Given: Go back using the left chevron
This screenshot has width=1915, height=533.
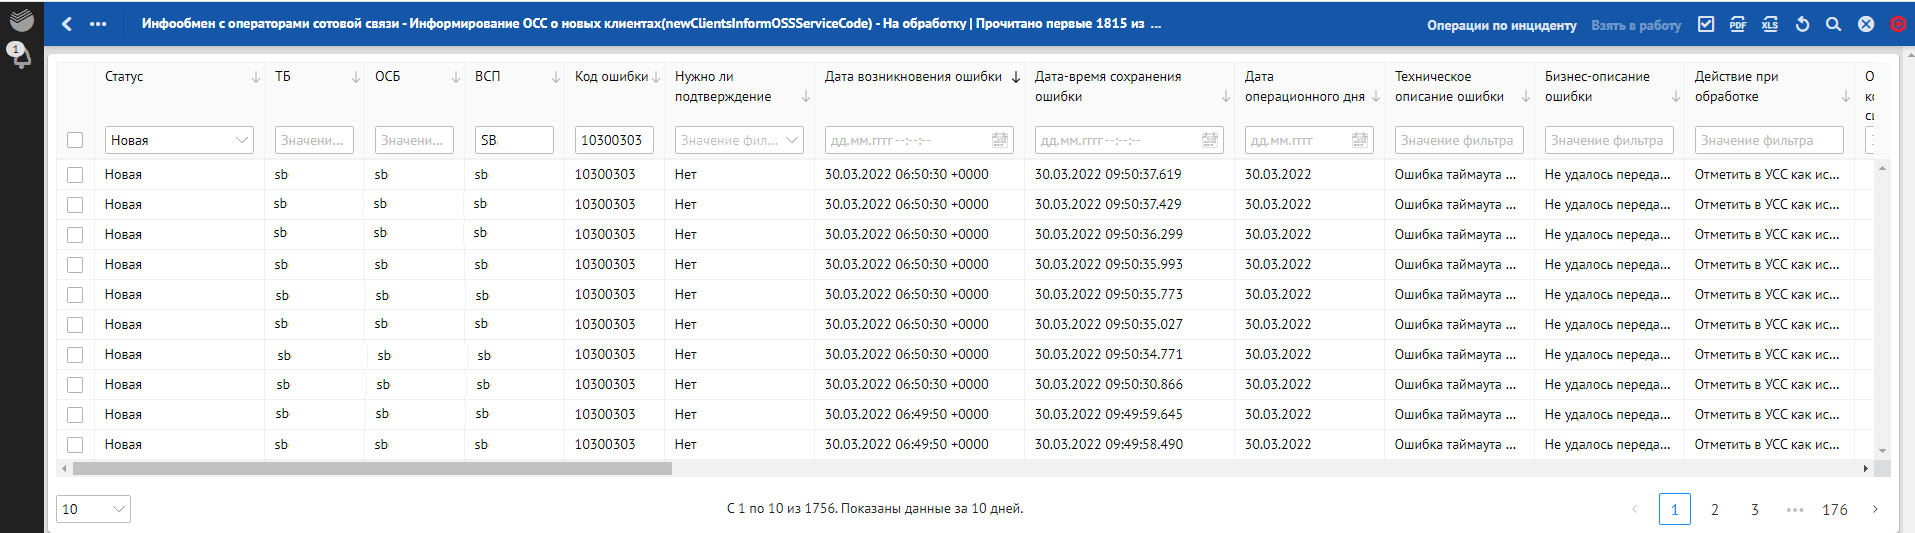Looking at the screenshot, I should tap(67, 24).
